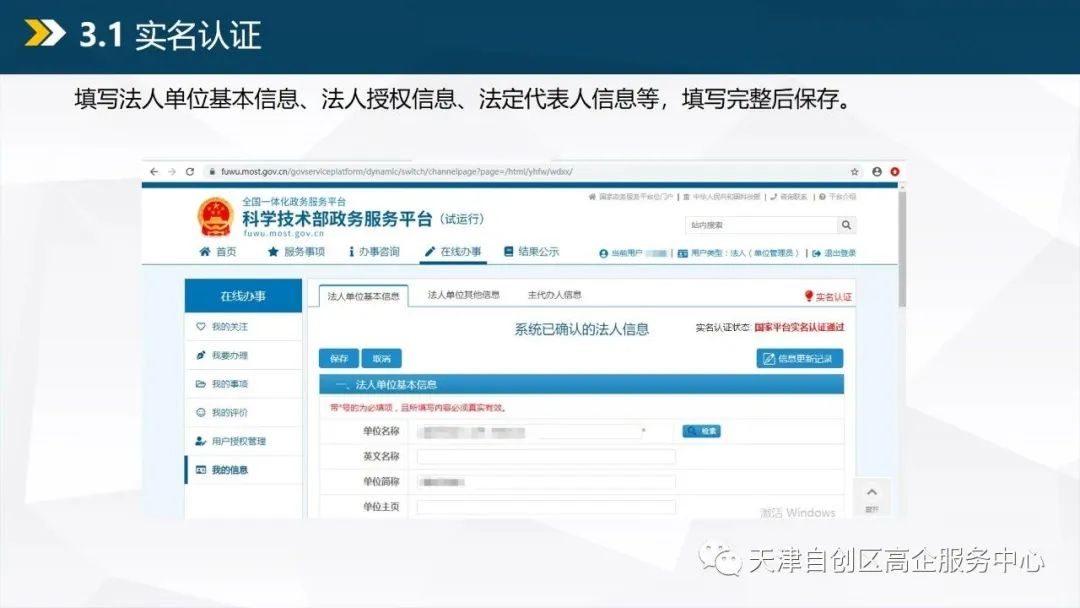This screenshot has height=608, width=1080.
Task: Select 我的事项 in sidebar
Action: click(x=243, y=384)
